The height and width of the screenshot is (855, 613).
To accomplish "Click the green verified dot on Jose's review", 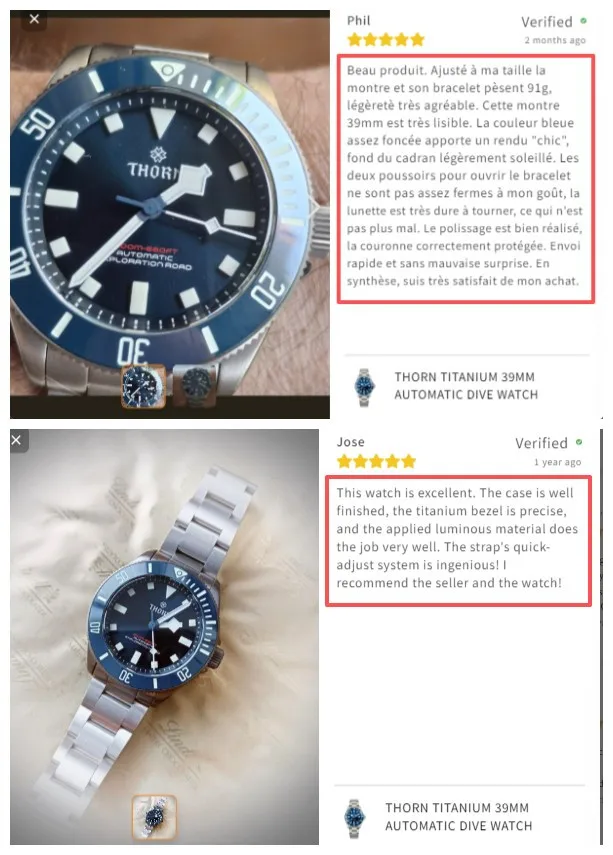I will pyautogui.click(x=579, y=442).
